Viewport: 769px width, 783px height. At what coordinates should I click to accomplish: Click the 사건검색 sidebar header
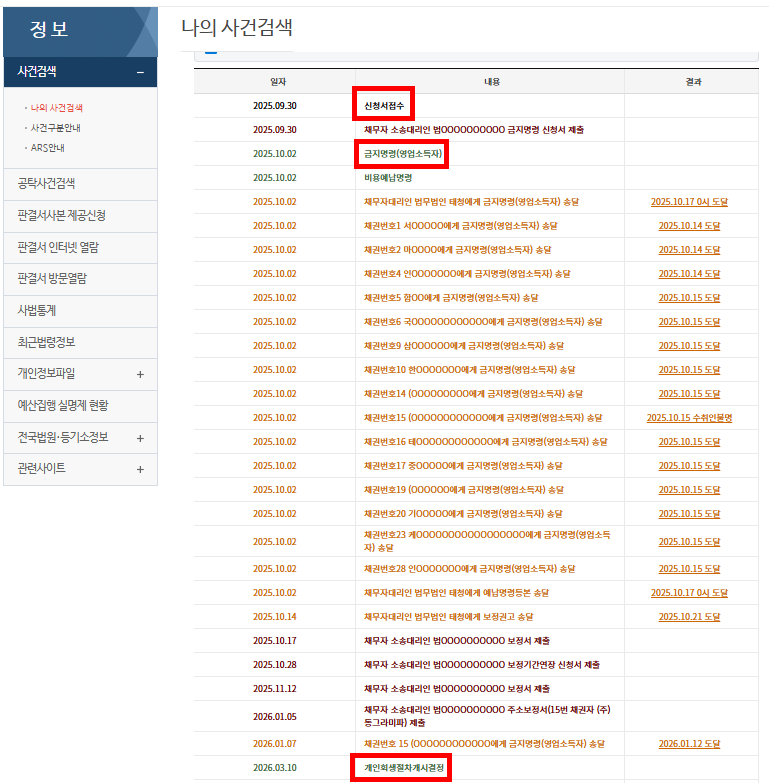80,72
